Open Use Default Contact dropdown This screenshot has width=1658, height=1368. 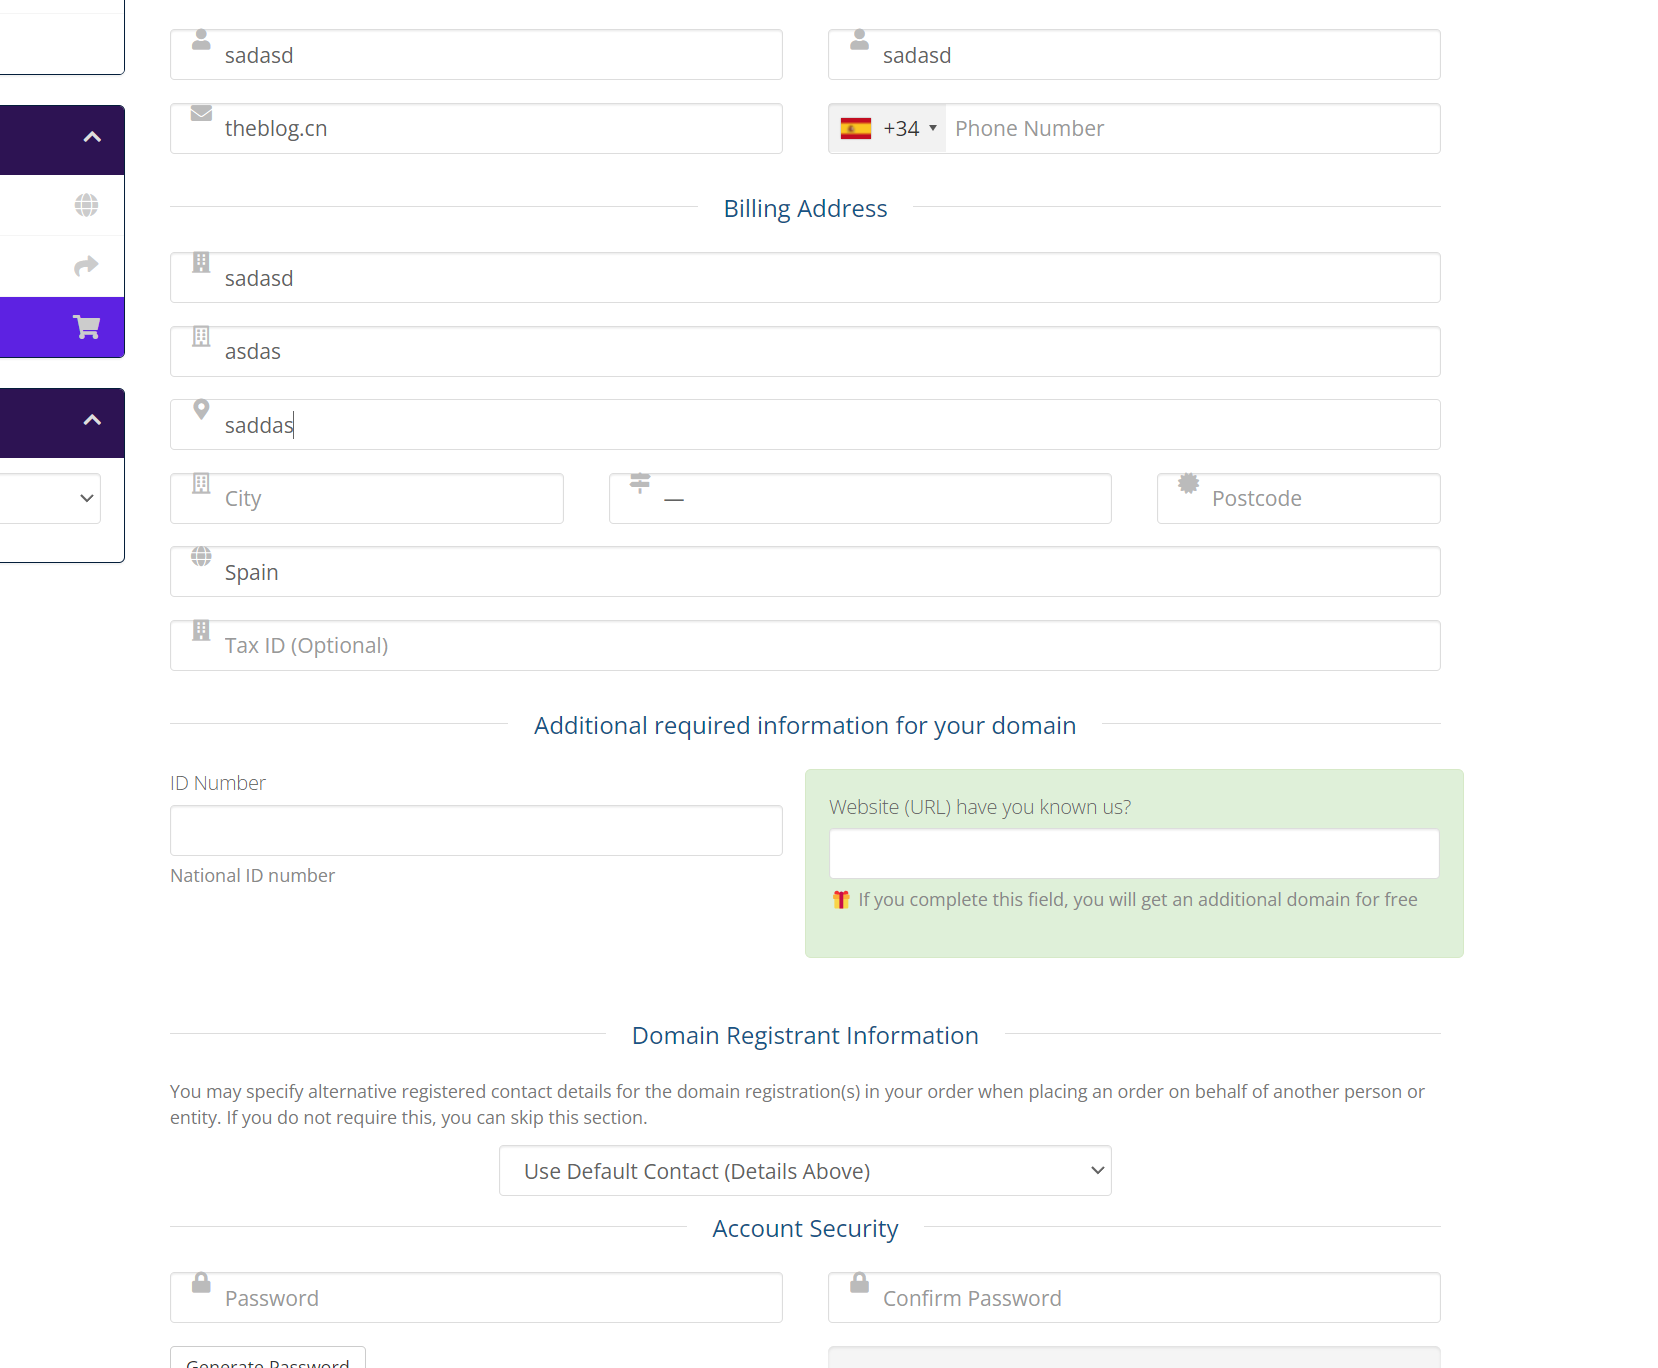click(805, 1171)
